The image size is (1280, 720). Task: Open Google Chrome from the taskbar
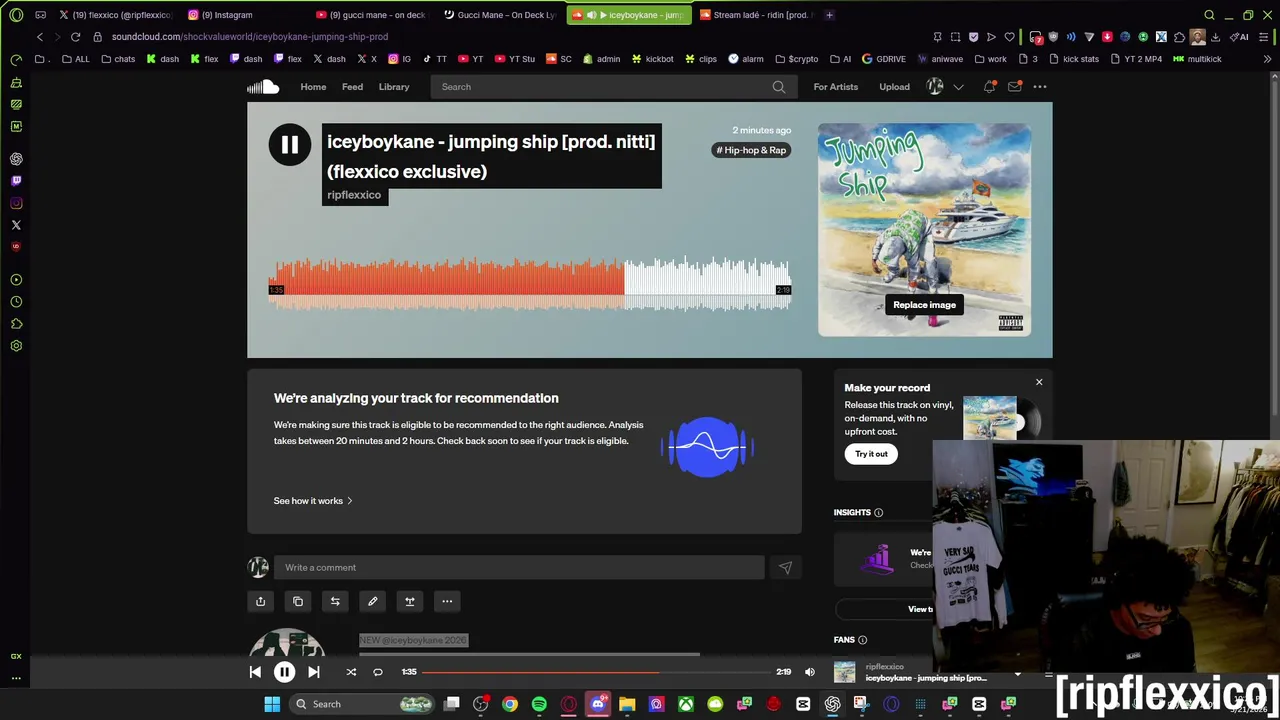coord(510,704)
